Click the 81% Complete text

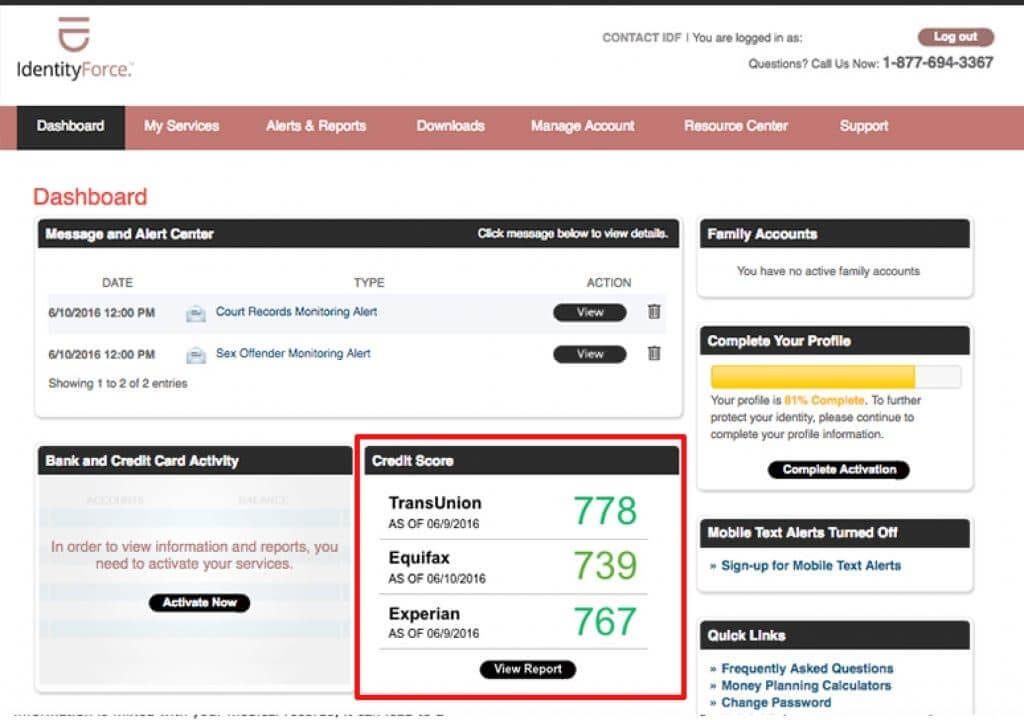pyautogui.click(x=824, y=400)
